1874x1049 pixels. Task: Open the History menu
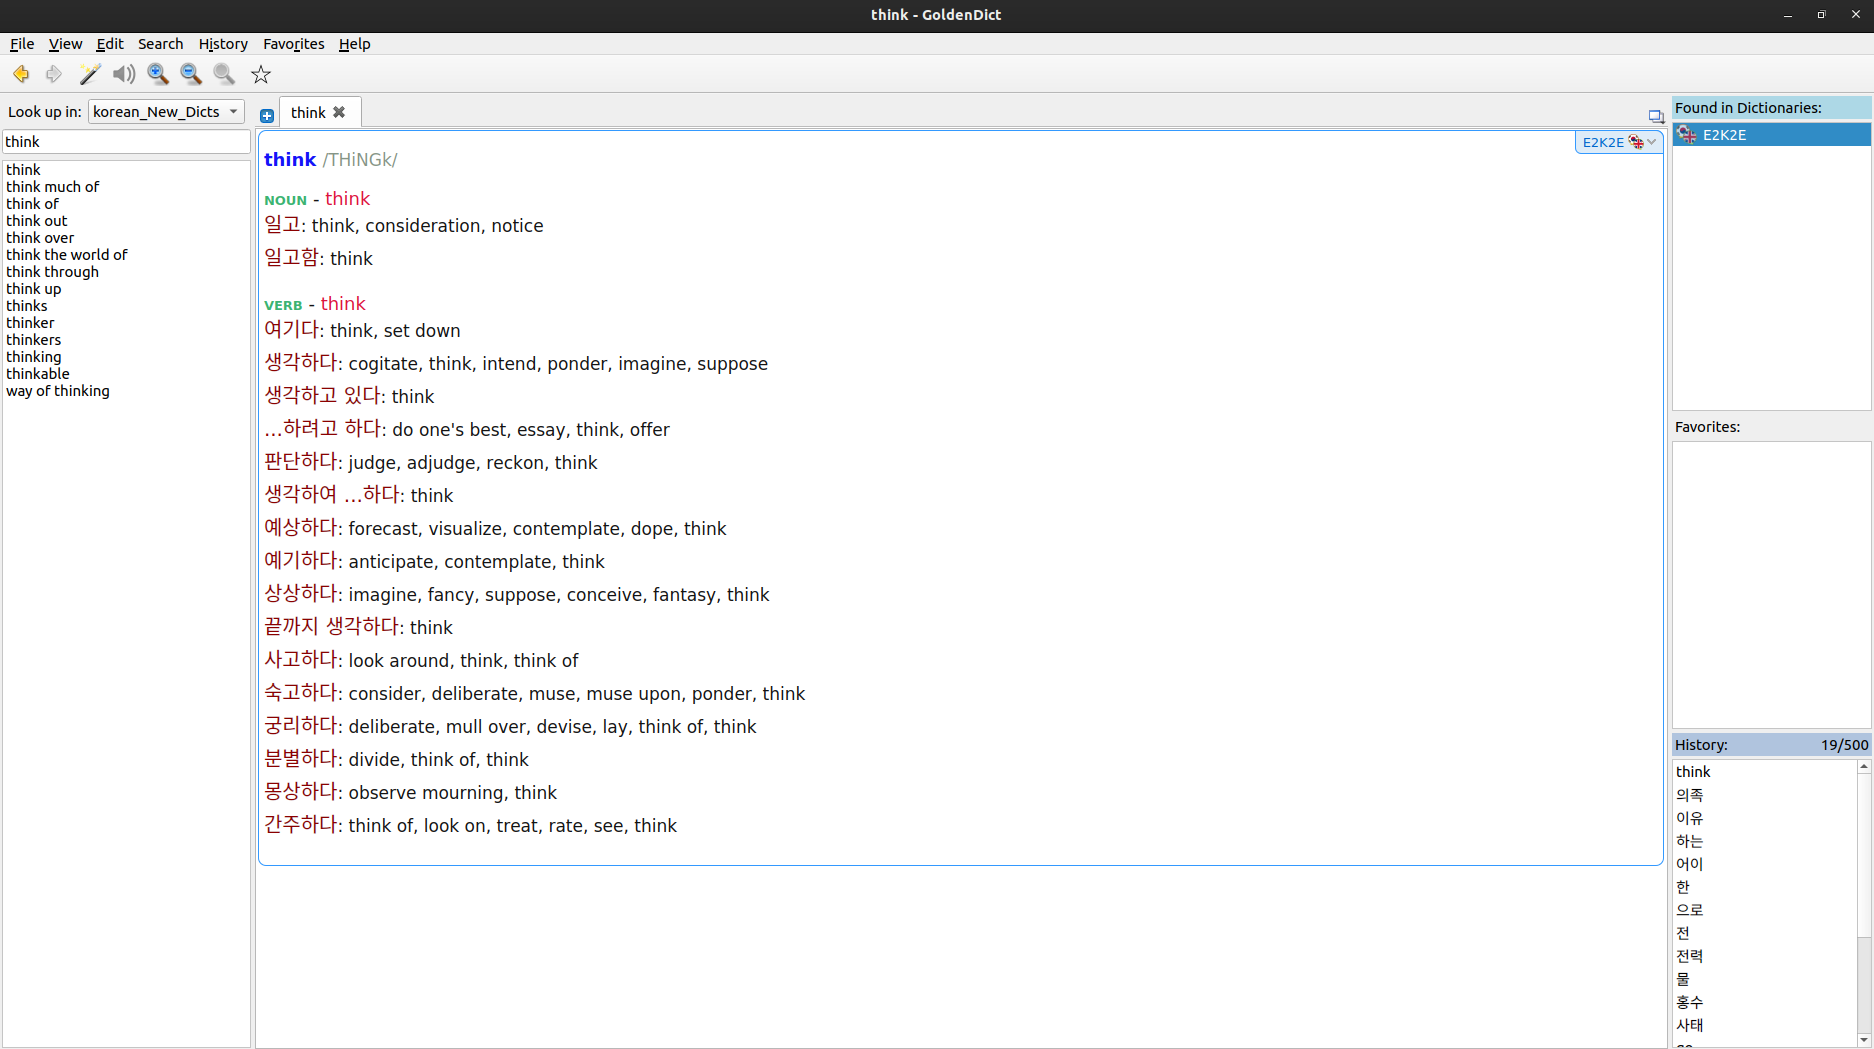[x=223, y=44]
